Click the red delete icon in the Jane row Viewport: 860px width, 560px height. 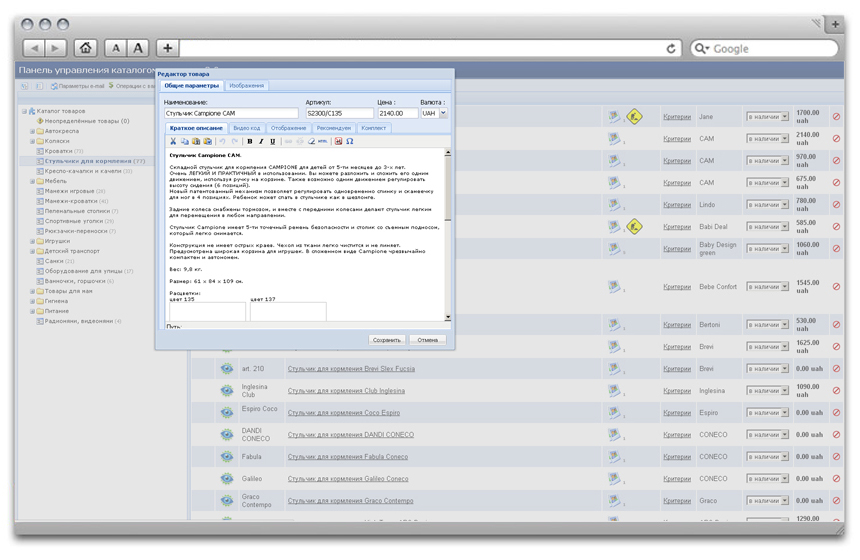pyautogui.click(x=836, y=117)
